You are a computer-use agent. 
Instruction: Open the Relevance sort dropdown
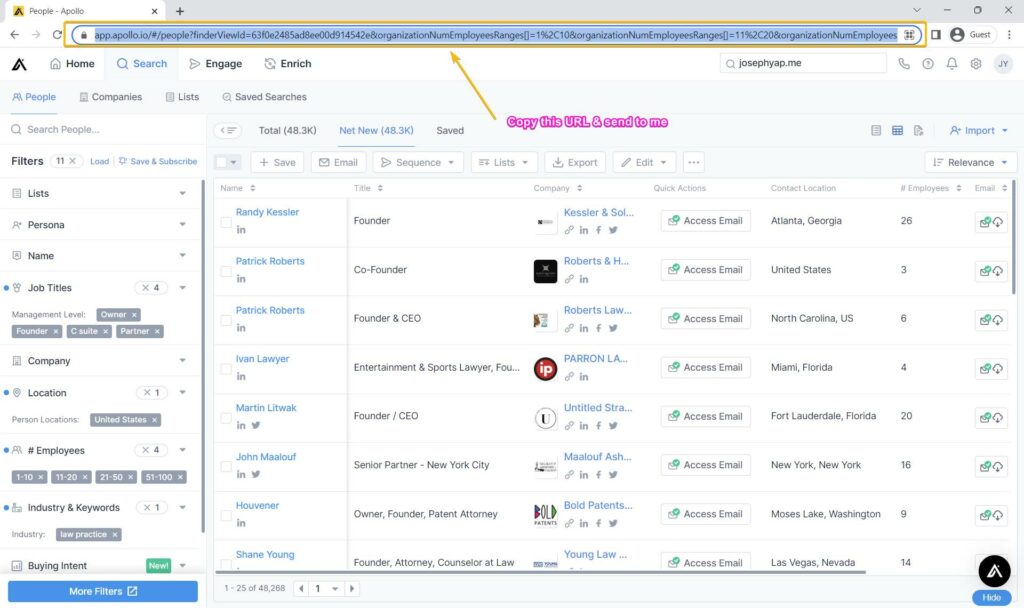point(970,163)
